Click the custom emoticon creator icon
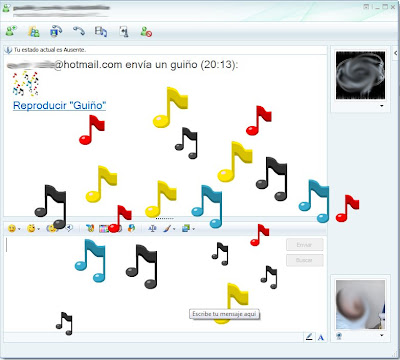This screenshot has width=400, height=360. pos(90,228)
